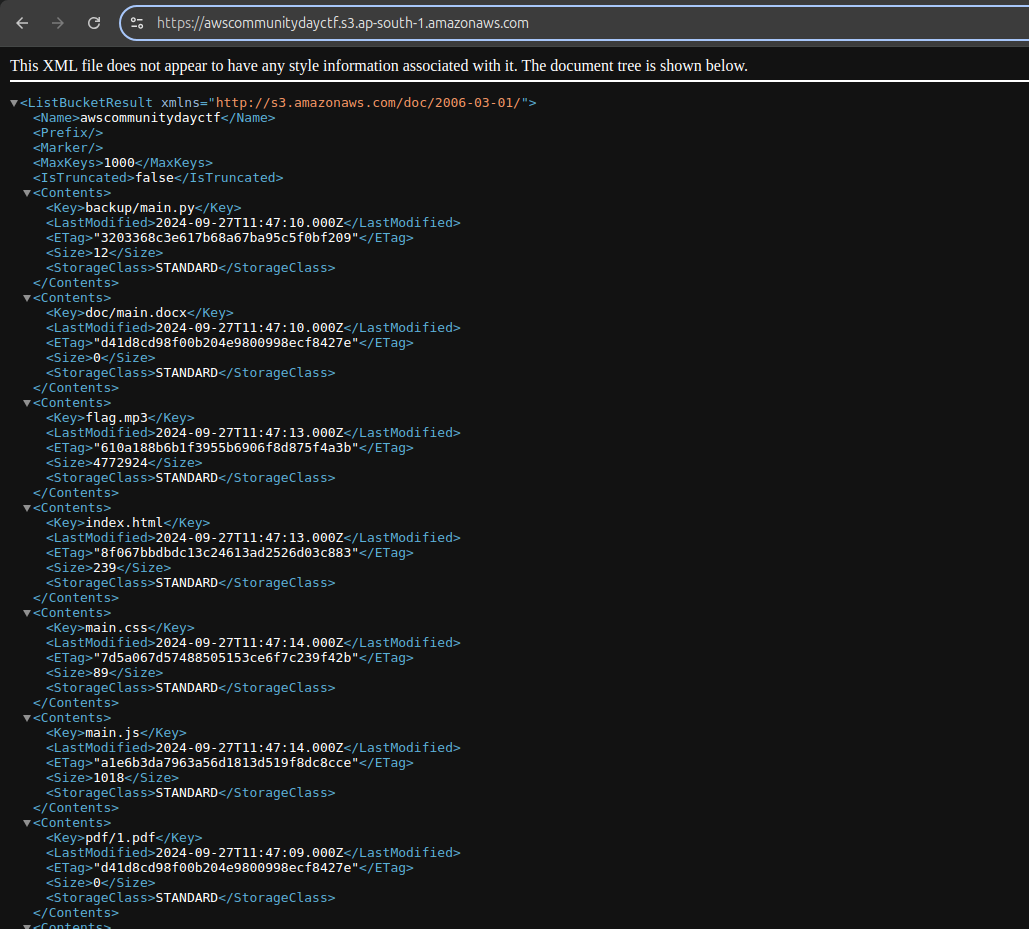Screen dimensions: 1029x929
Task: Reload the S3 bucket listing page
Action: [x=94, y=23]
